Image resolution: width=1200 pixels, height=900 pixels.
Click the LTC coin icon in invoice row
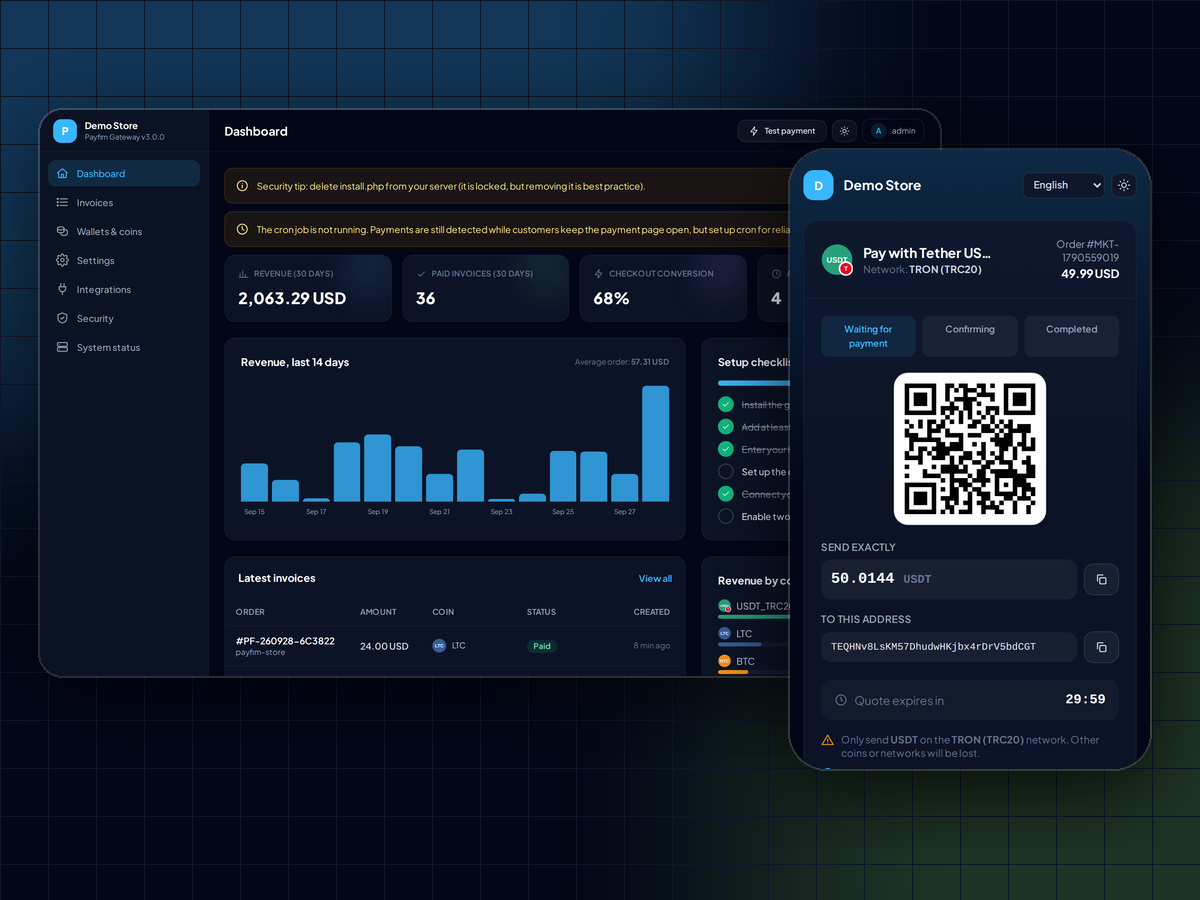click(439, 646)
